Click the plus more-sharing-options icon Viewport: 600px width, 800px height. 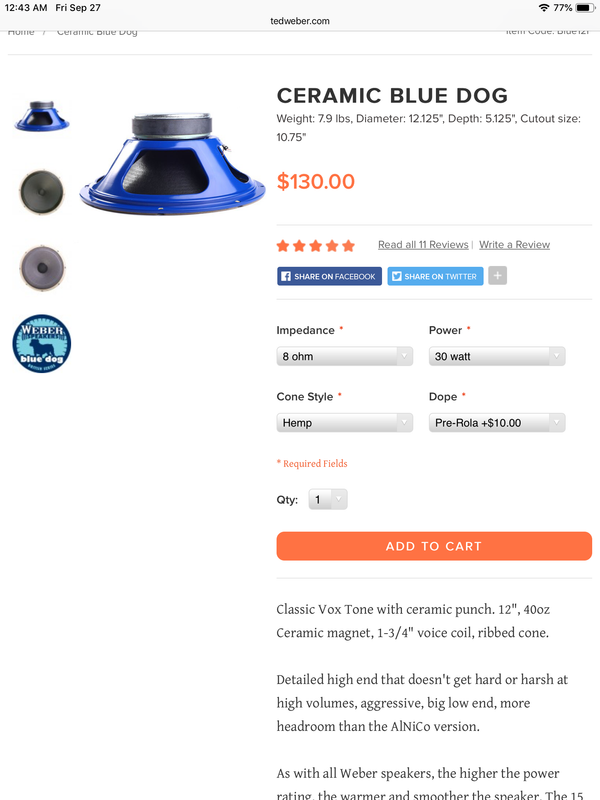497,276
